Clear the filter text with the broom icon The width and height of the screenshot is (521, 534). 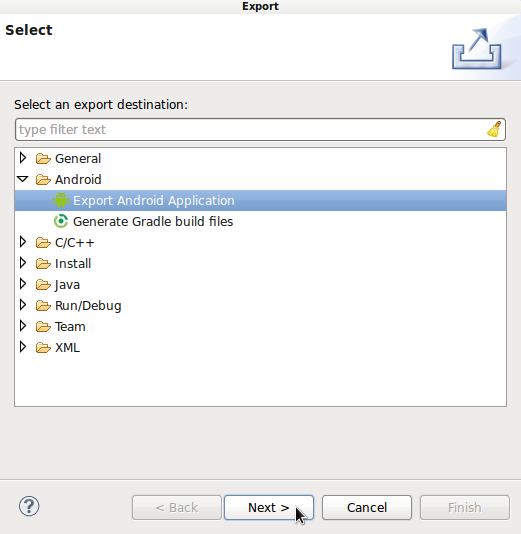[x=494, y=129]
